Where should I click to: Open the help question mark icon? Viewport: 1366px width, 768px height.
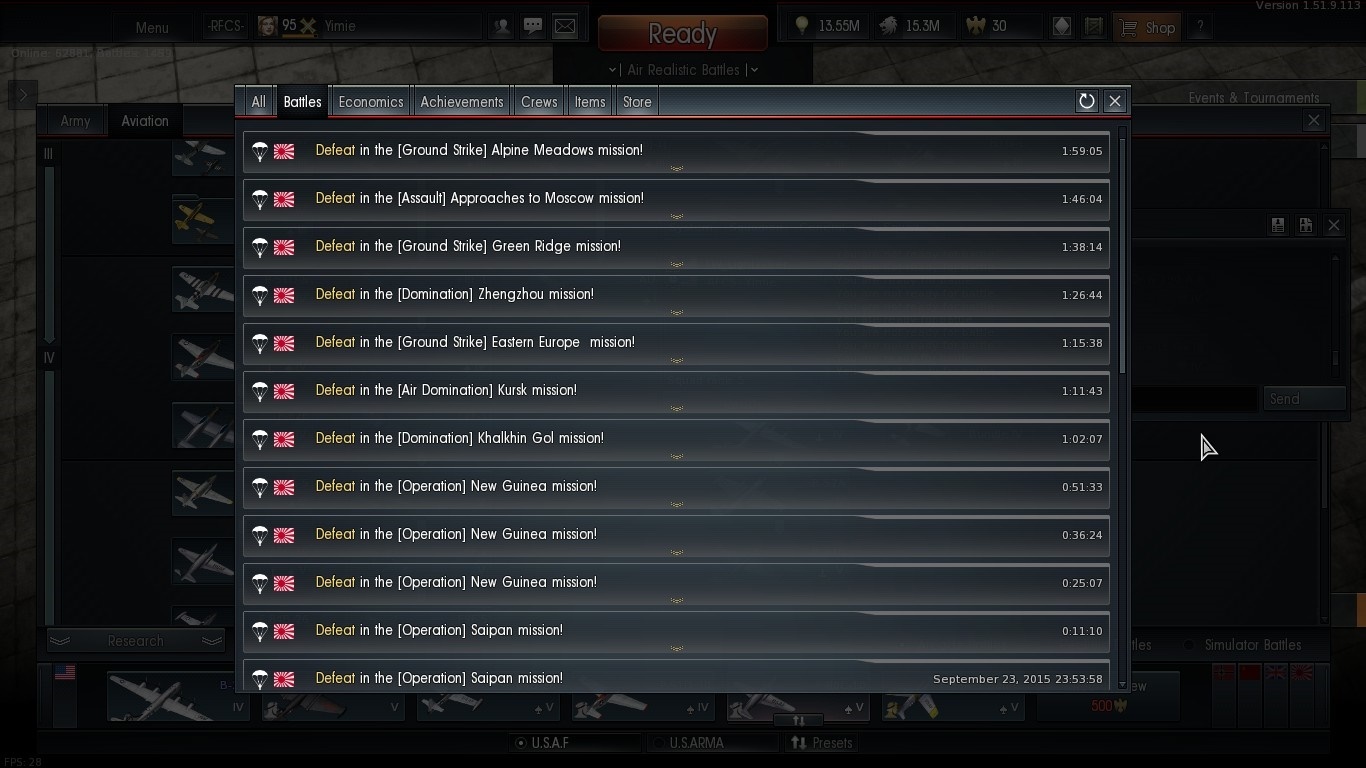[x=1200, y=27]
